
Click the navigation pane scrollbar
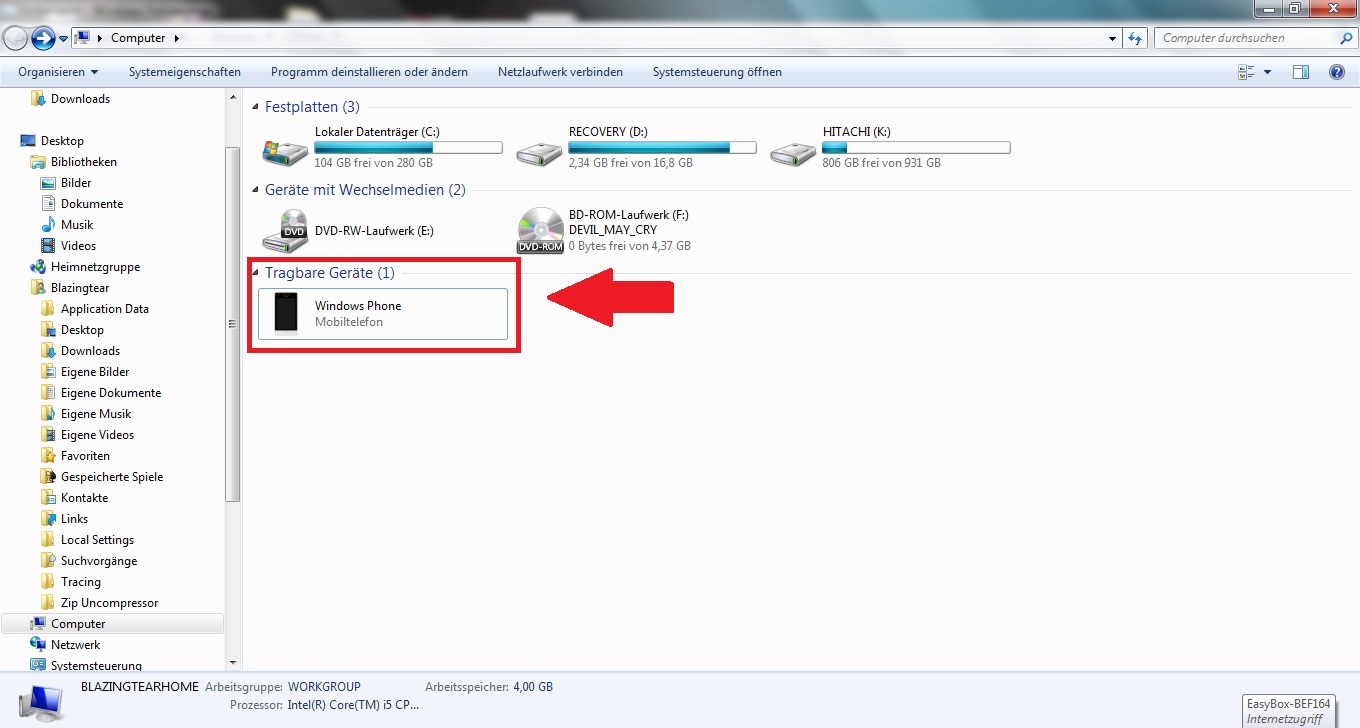tap(233, 323)
